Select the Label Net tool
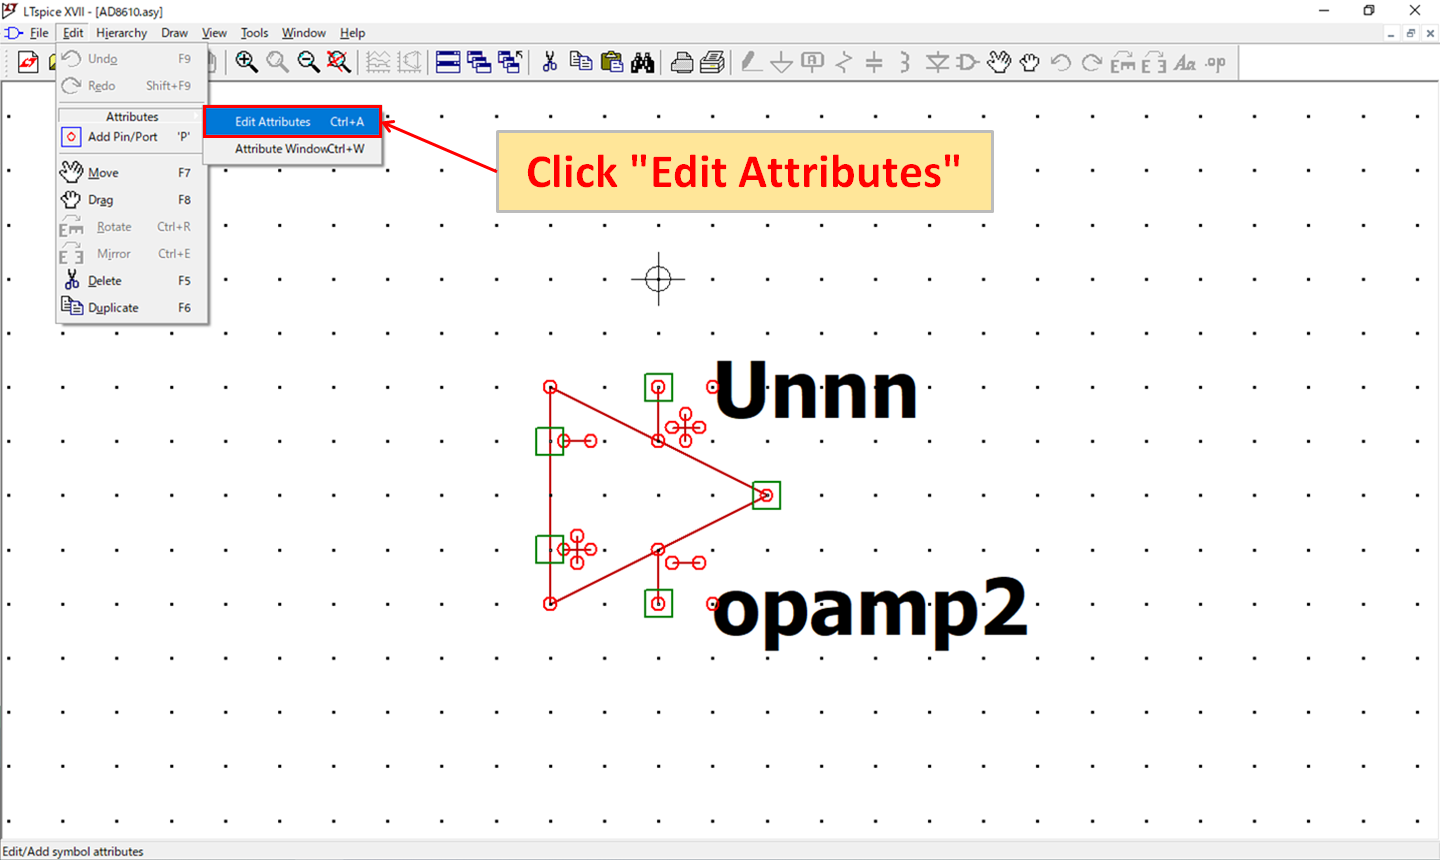This screenshot has width=1440, height=860. click(812, 62)
